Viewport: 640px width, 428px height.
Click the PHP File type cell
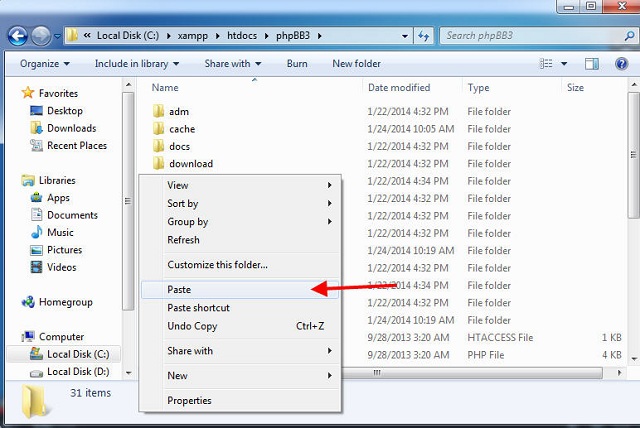coord(486,355)
